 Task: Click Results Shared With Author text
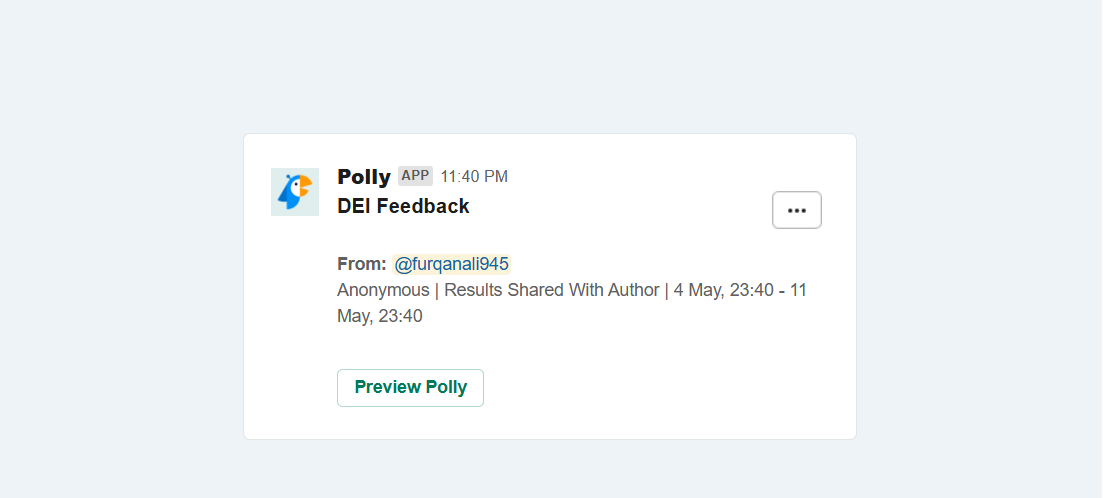[552, 290]
